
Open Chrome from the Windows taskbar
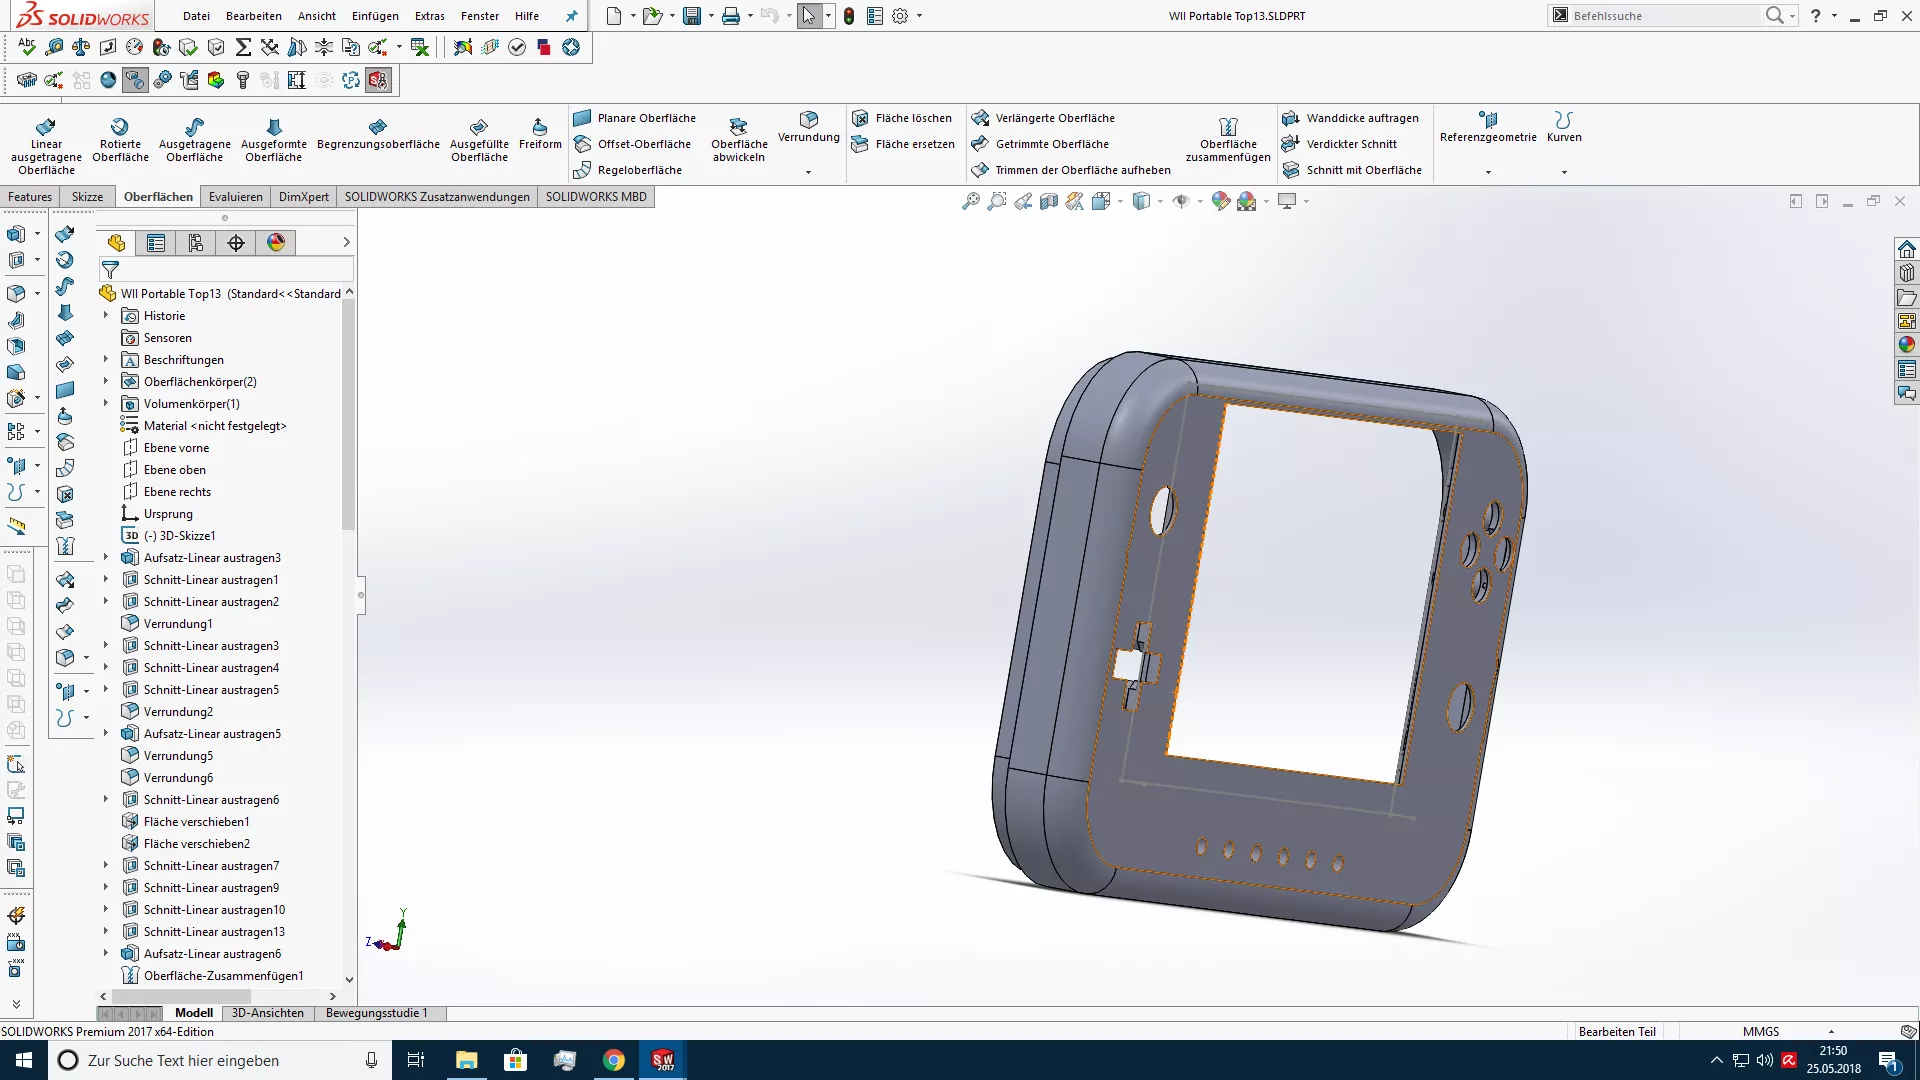coord(614,1060)
